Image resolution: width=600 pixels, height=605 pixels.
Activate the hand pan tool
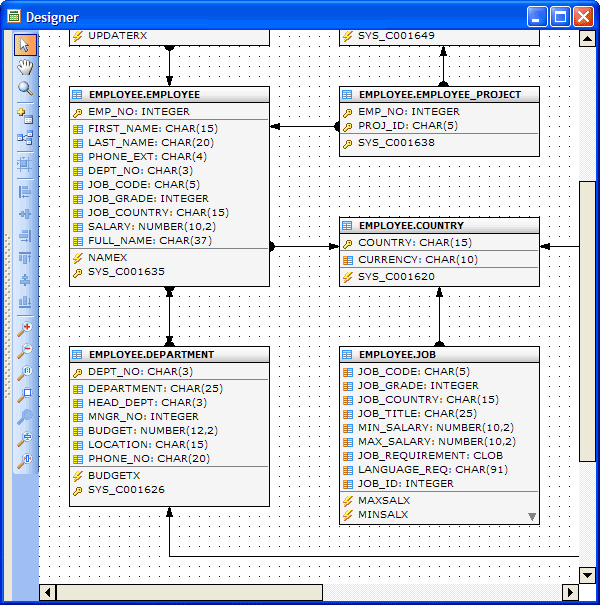[25, 67]
